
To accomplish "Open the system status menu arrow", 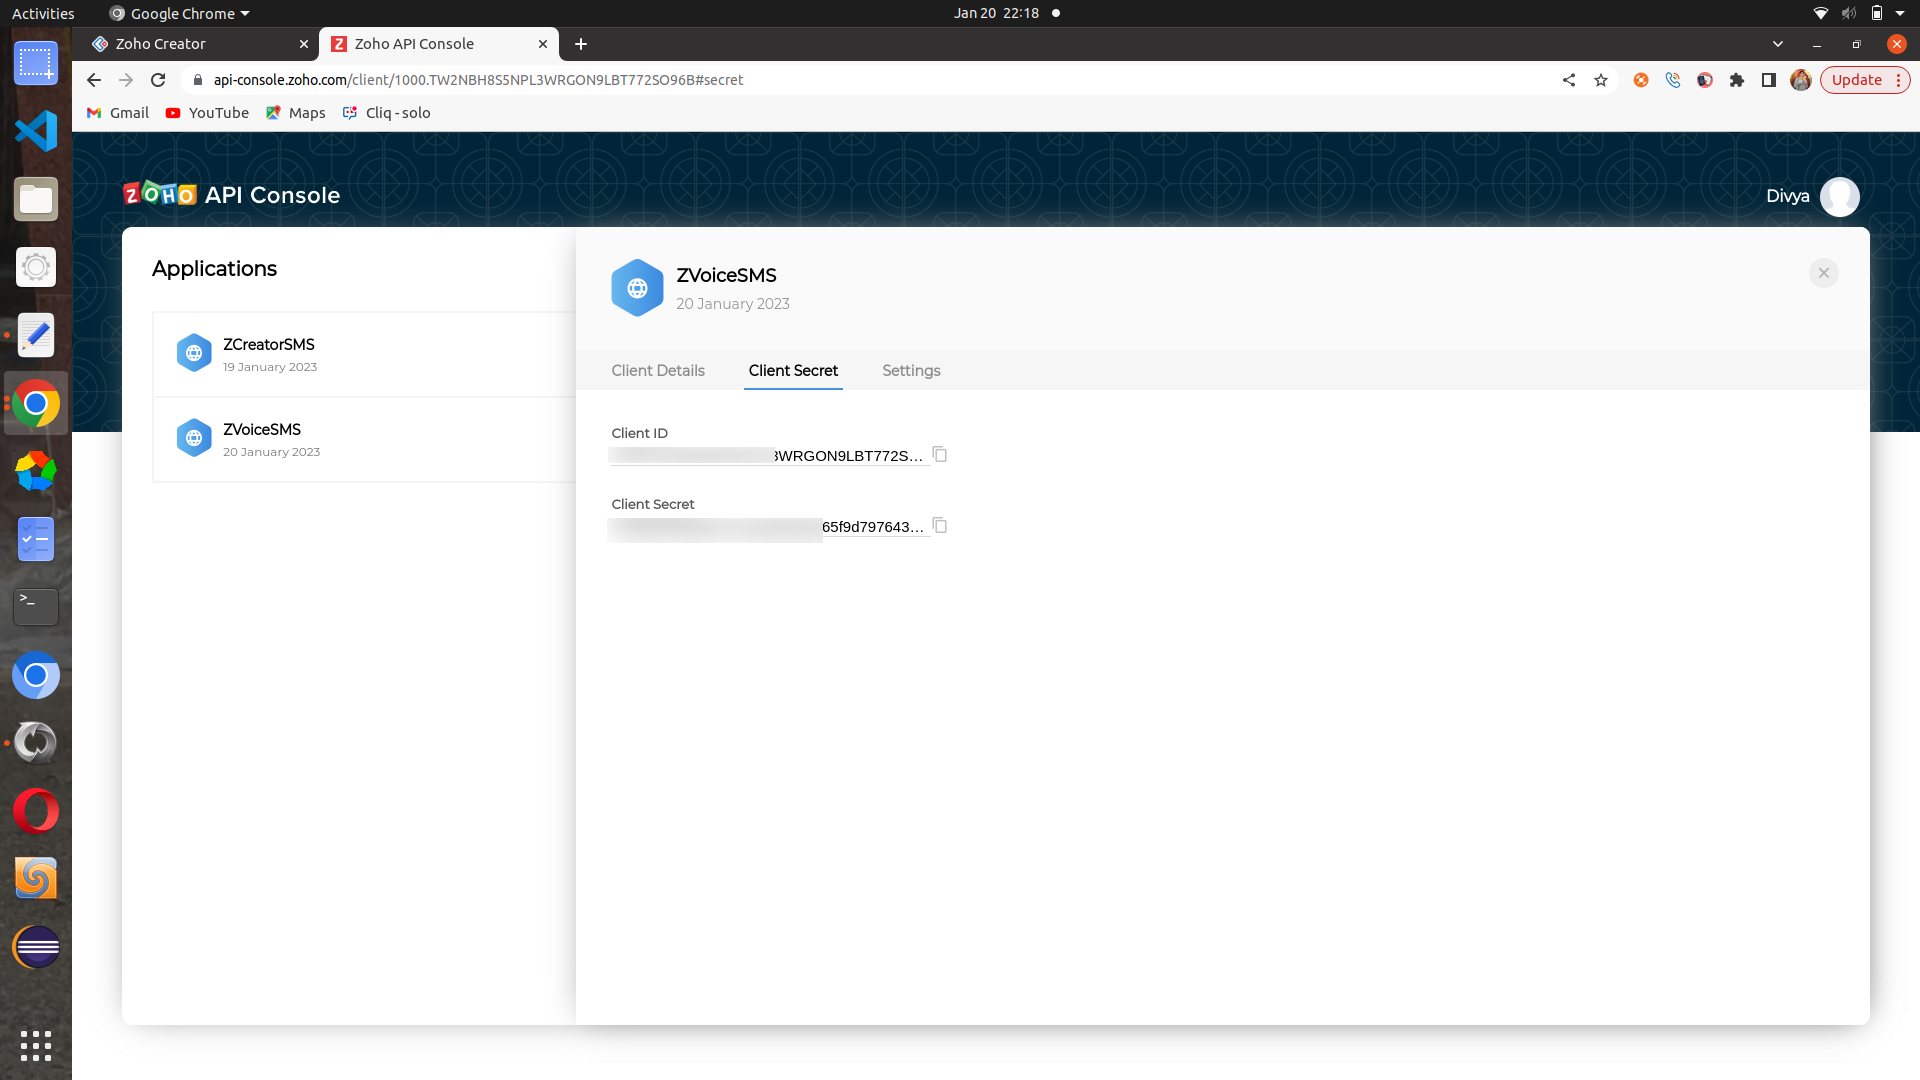I will click(x=1900, y=13).
